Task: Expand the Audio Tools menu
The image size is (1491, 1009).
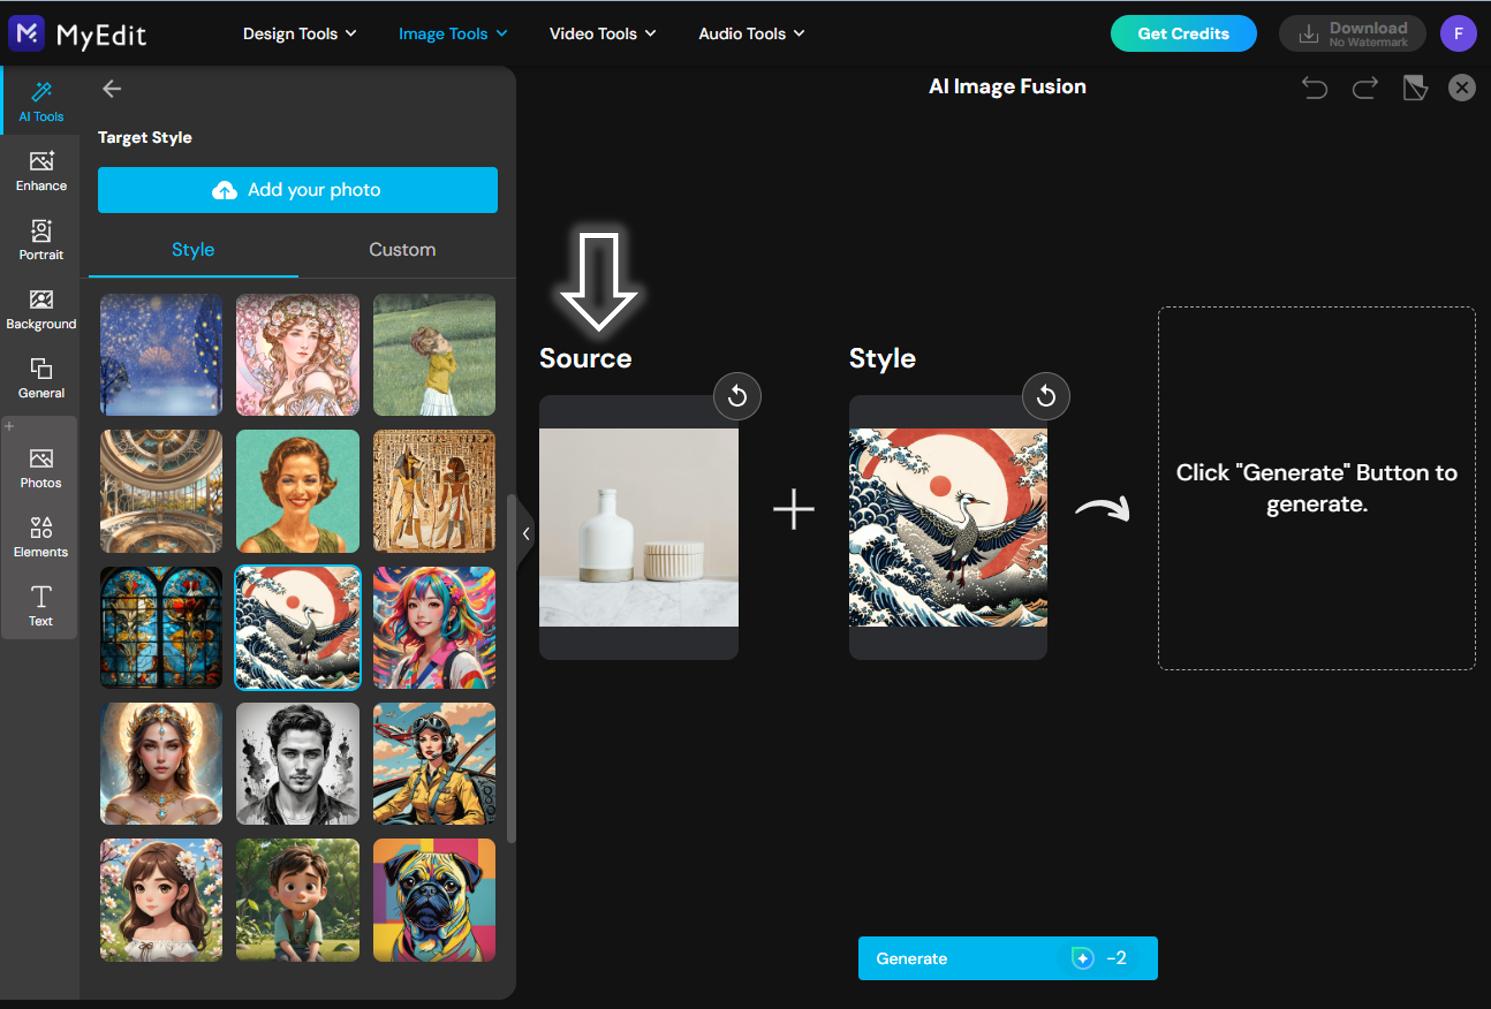Action: pos(750,33)
